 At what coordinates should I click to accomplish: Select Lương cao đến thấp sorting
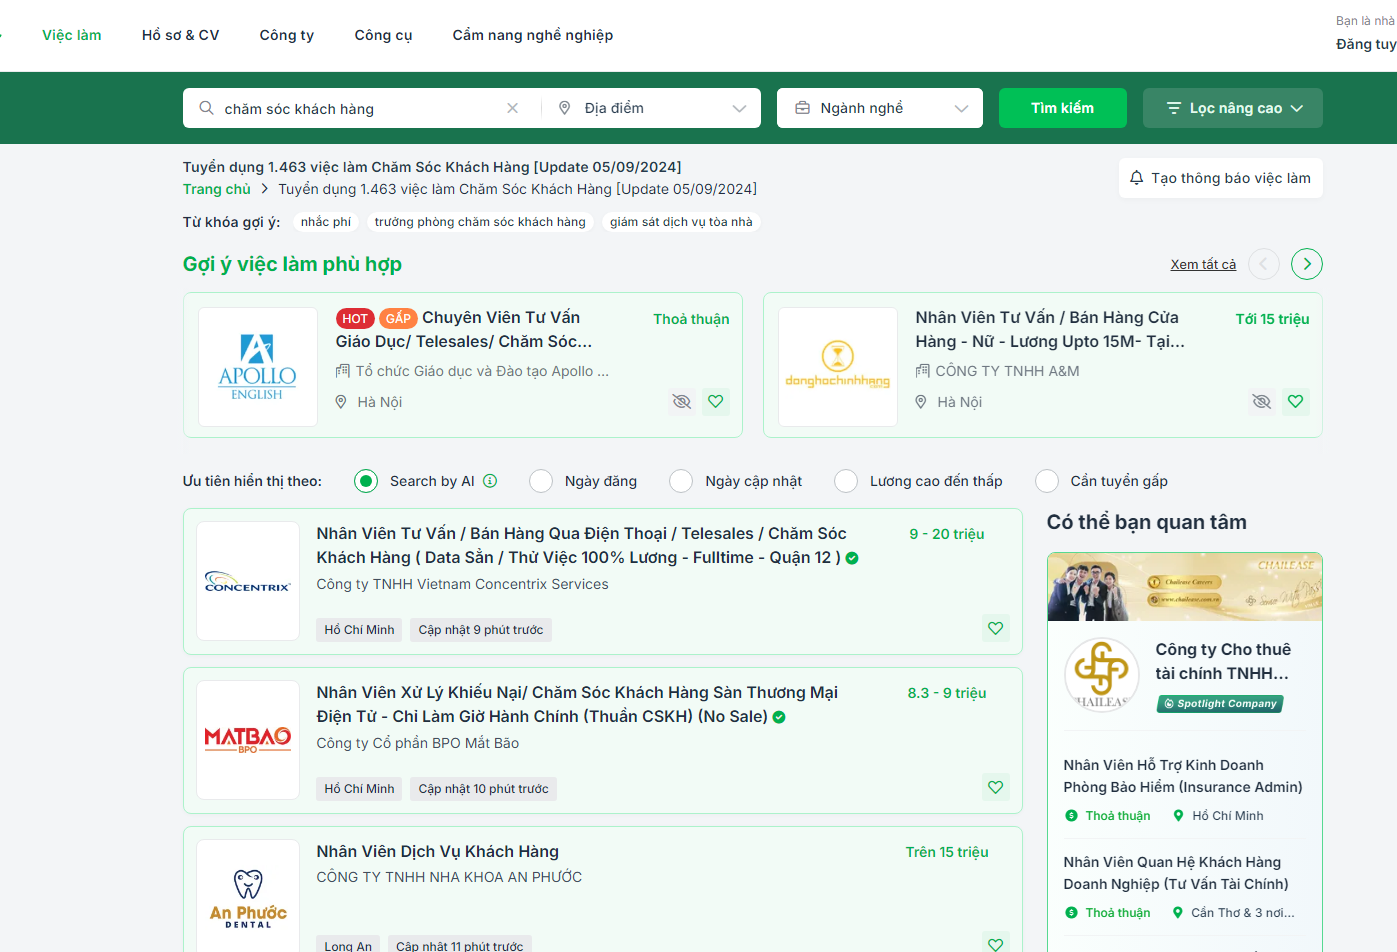(x=846, y=481)
